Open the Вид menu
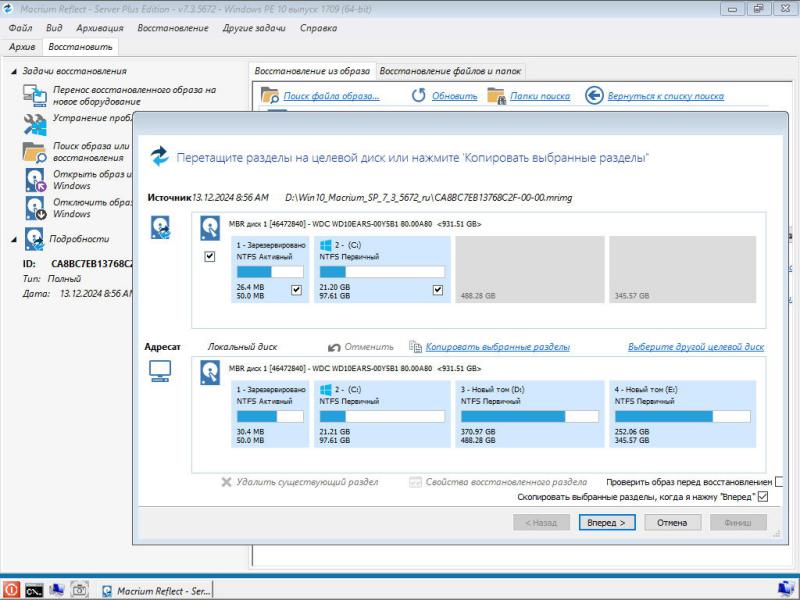The height and width of the screenshot is (600, 800). [54, 28]
